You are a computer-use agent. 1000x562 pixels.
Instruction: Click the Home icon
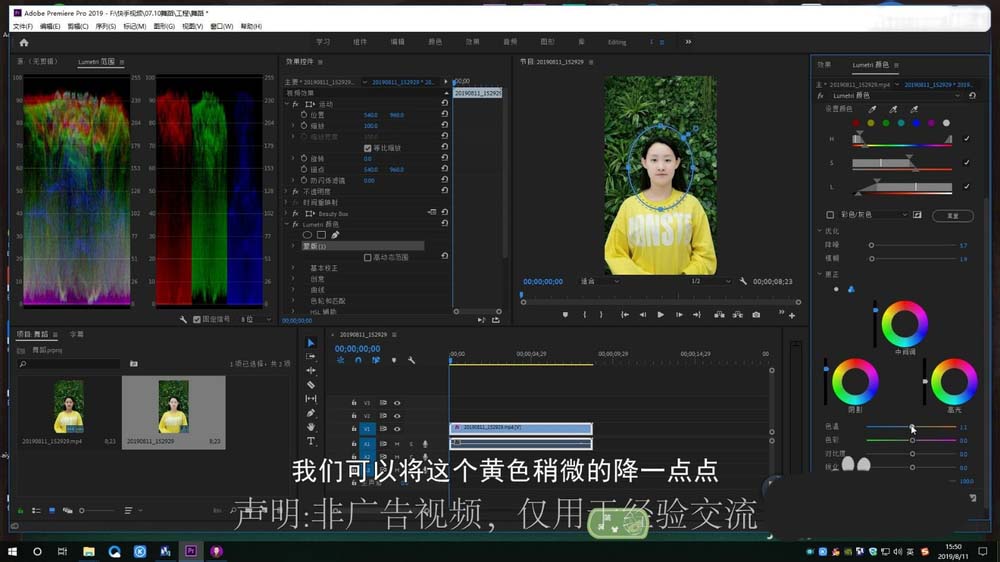(24, 43)
